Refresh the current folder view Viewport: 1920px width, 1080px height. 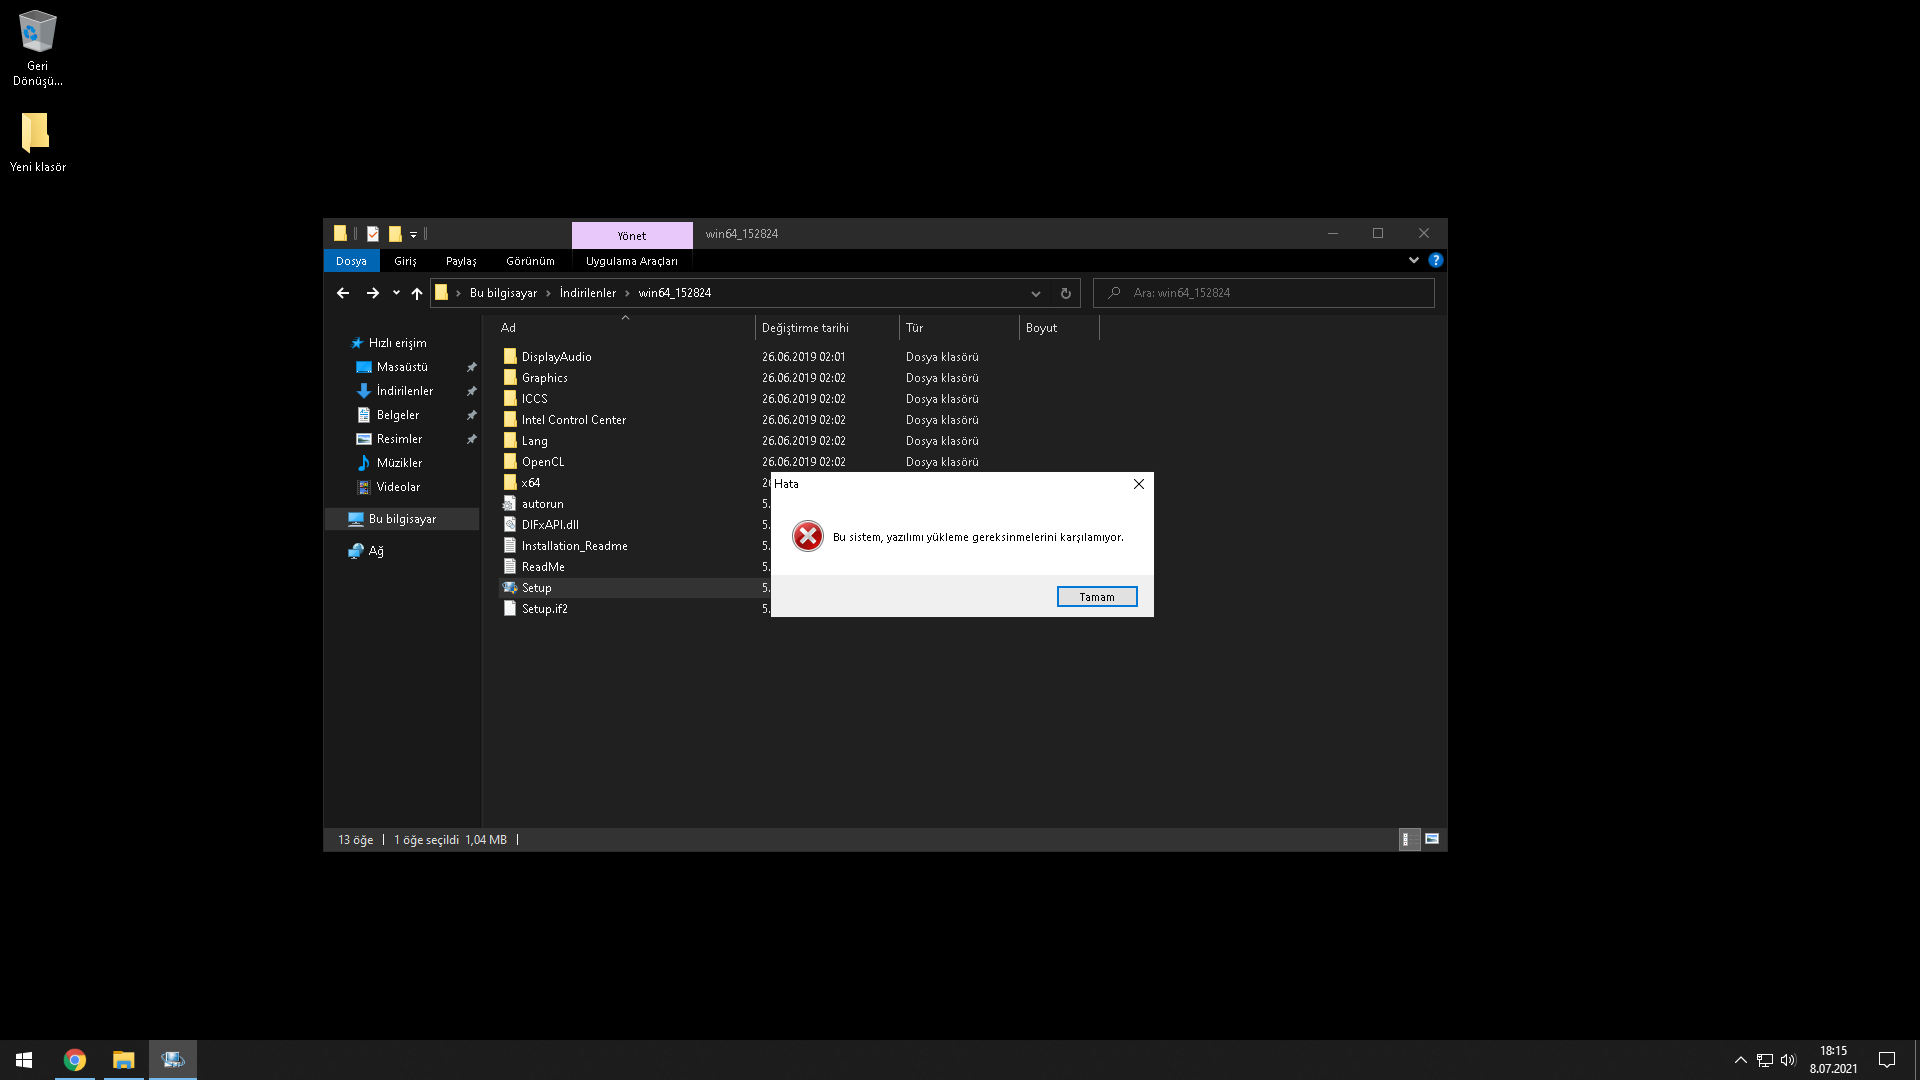tap(1065, 293)
